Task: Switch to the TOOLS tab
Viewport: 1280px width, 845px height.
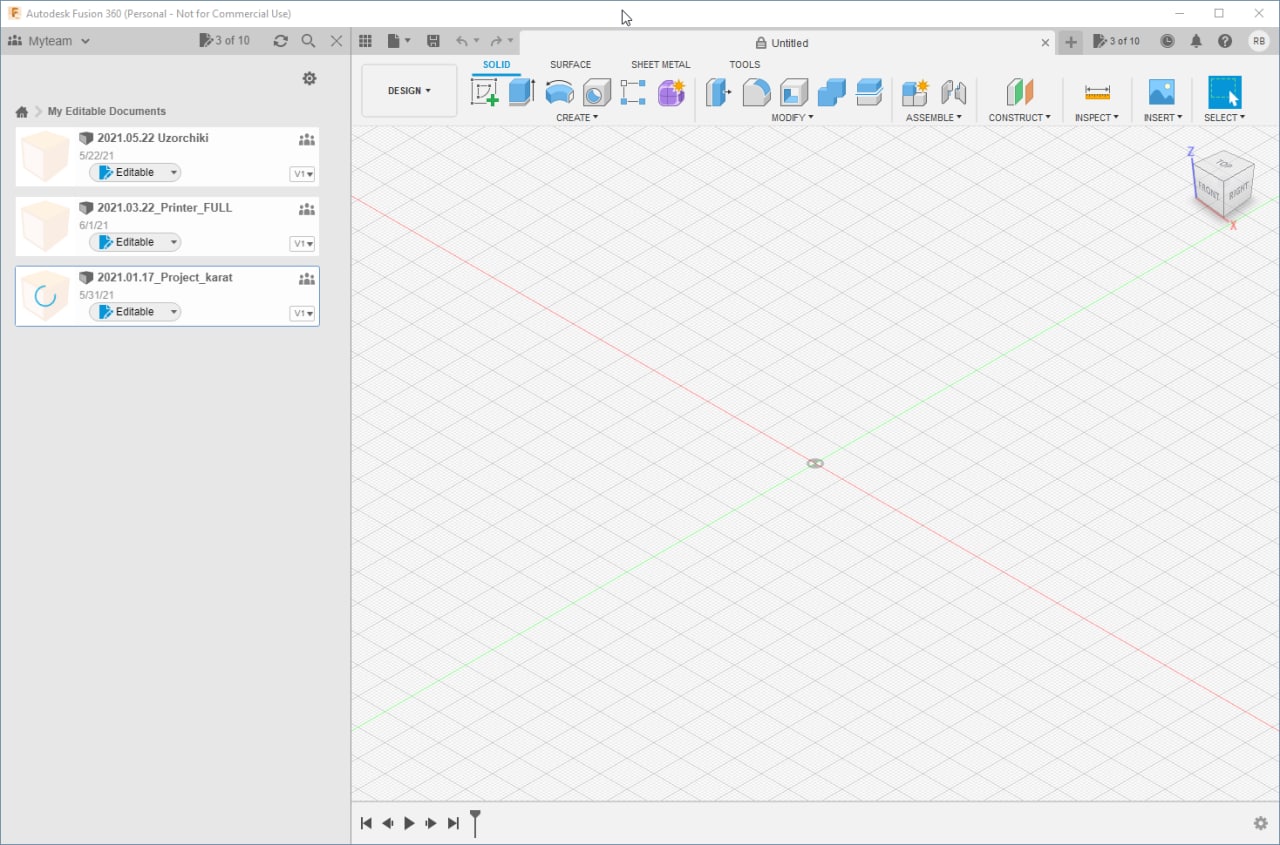Action: point(745,65)
